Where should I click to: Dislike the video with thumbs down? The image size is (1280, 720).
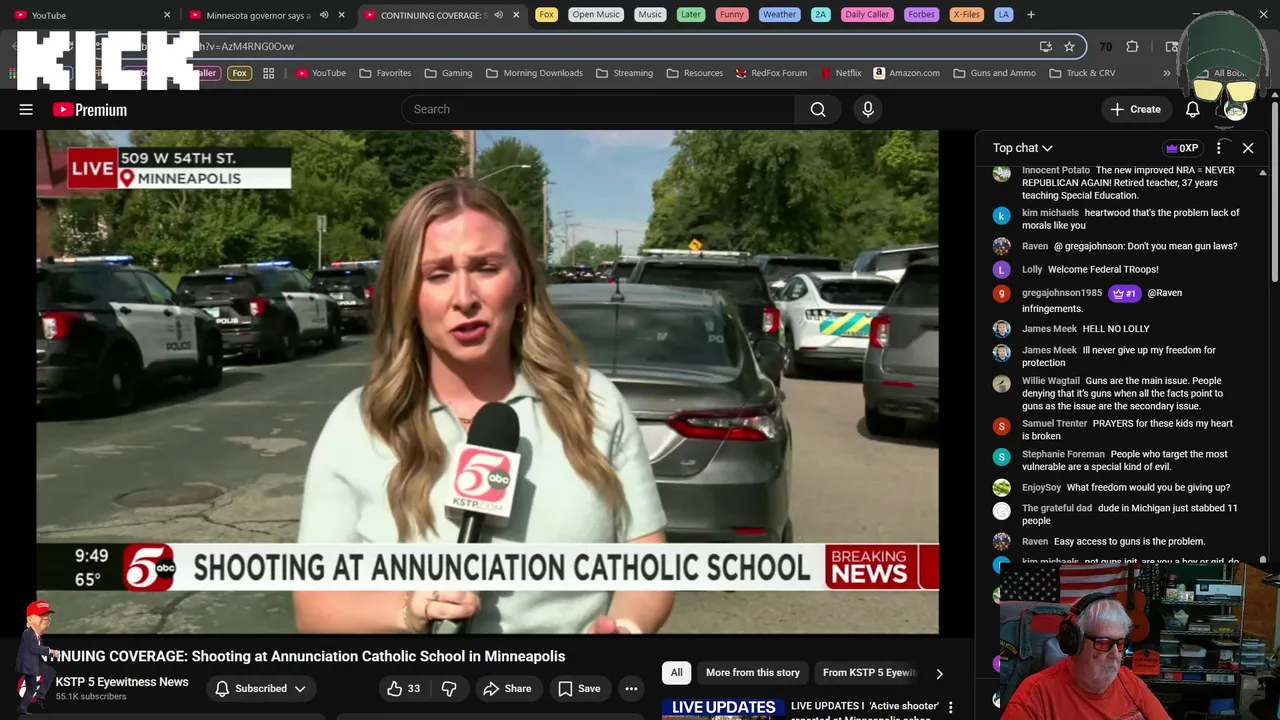pyautogui.click(x=449, y=688)
